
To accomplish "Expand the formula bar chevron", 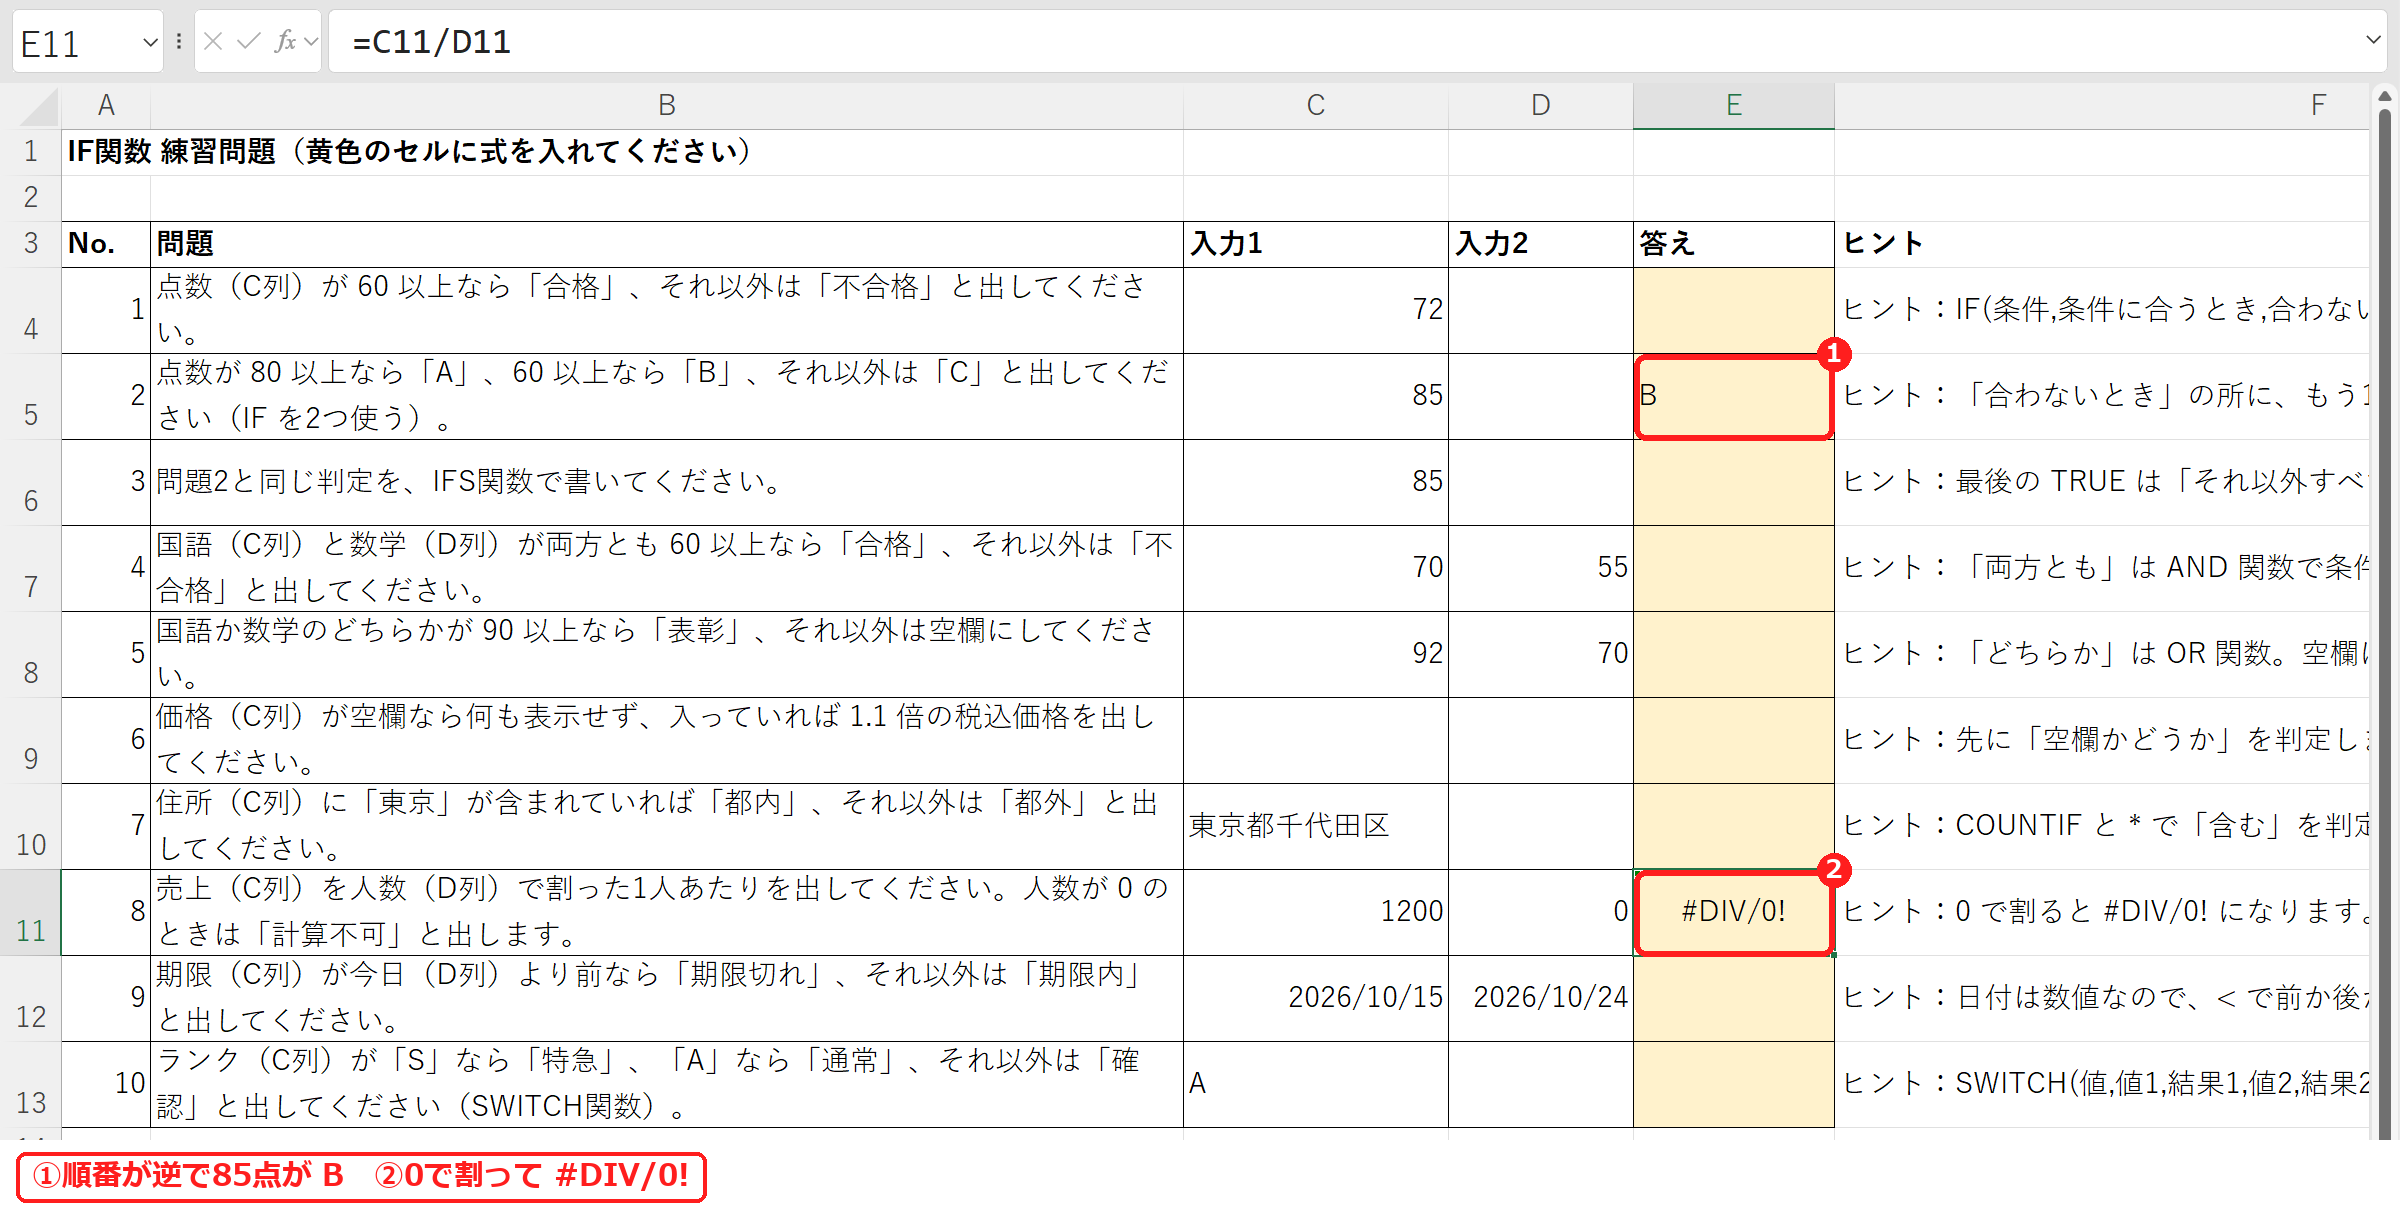I will pyautogui.click(x=2373, y=40).
